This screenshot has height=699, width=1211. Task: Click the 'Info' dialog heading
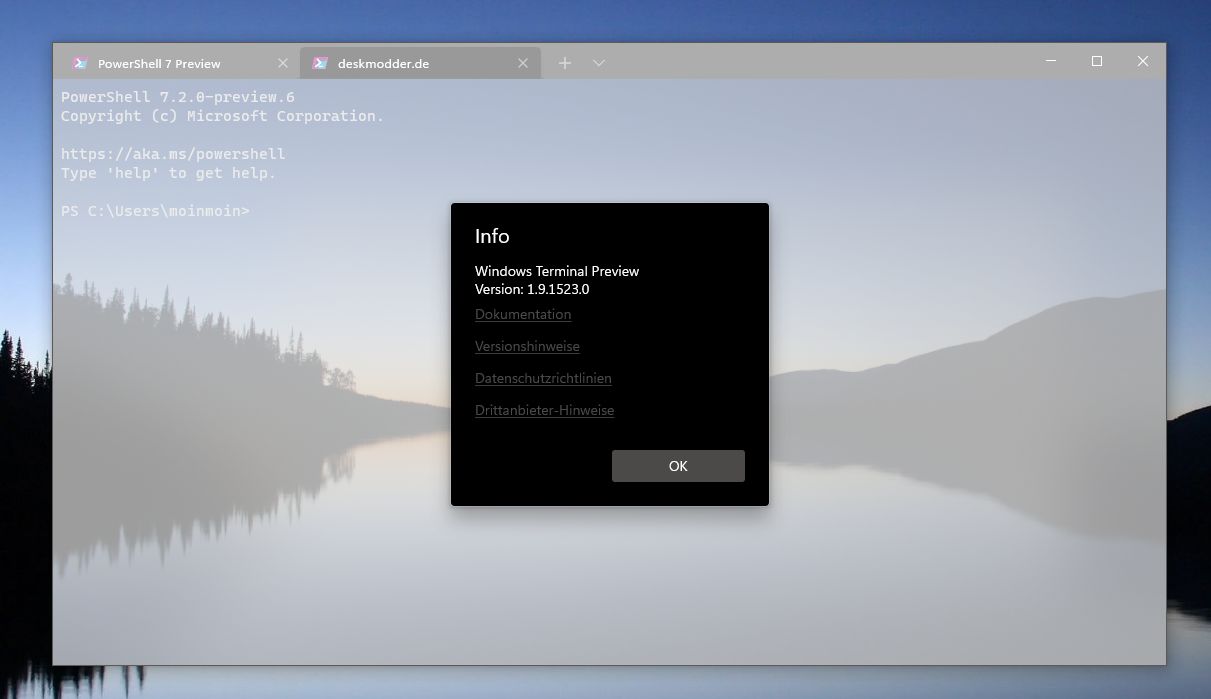pos(492,236)
